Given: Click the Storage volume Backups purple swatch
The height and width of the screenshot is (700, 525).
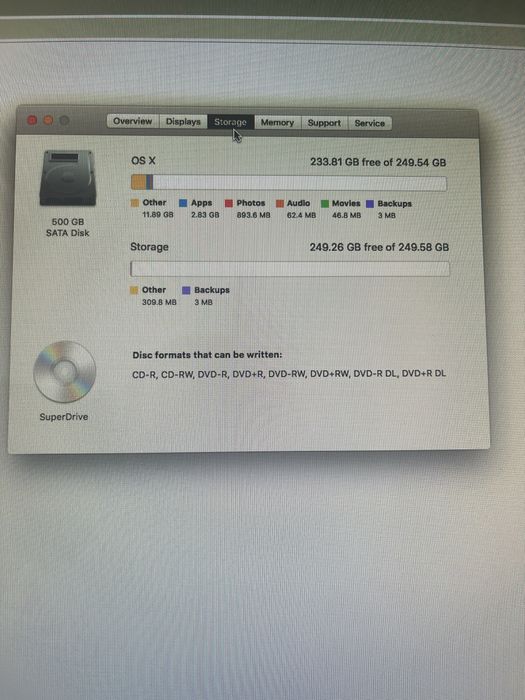Looking at the screenshot, I should pyautogui.click(x=187, y=291).
